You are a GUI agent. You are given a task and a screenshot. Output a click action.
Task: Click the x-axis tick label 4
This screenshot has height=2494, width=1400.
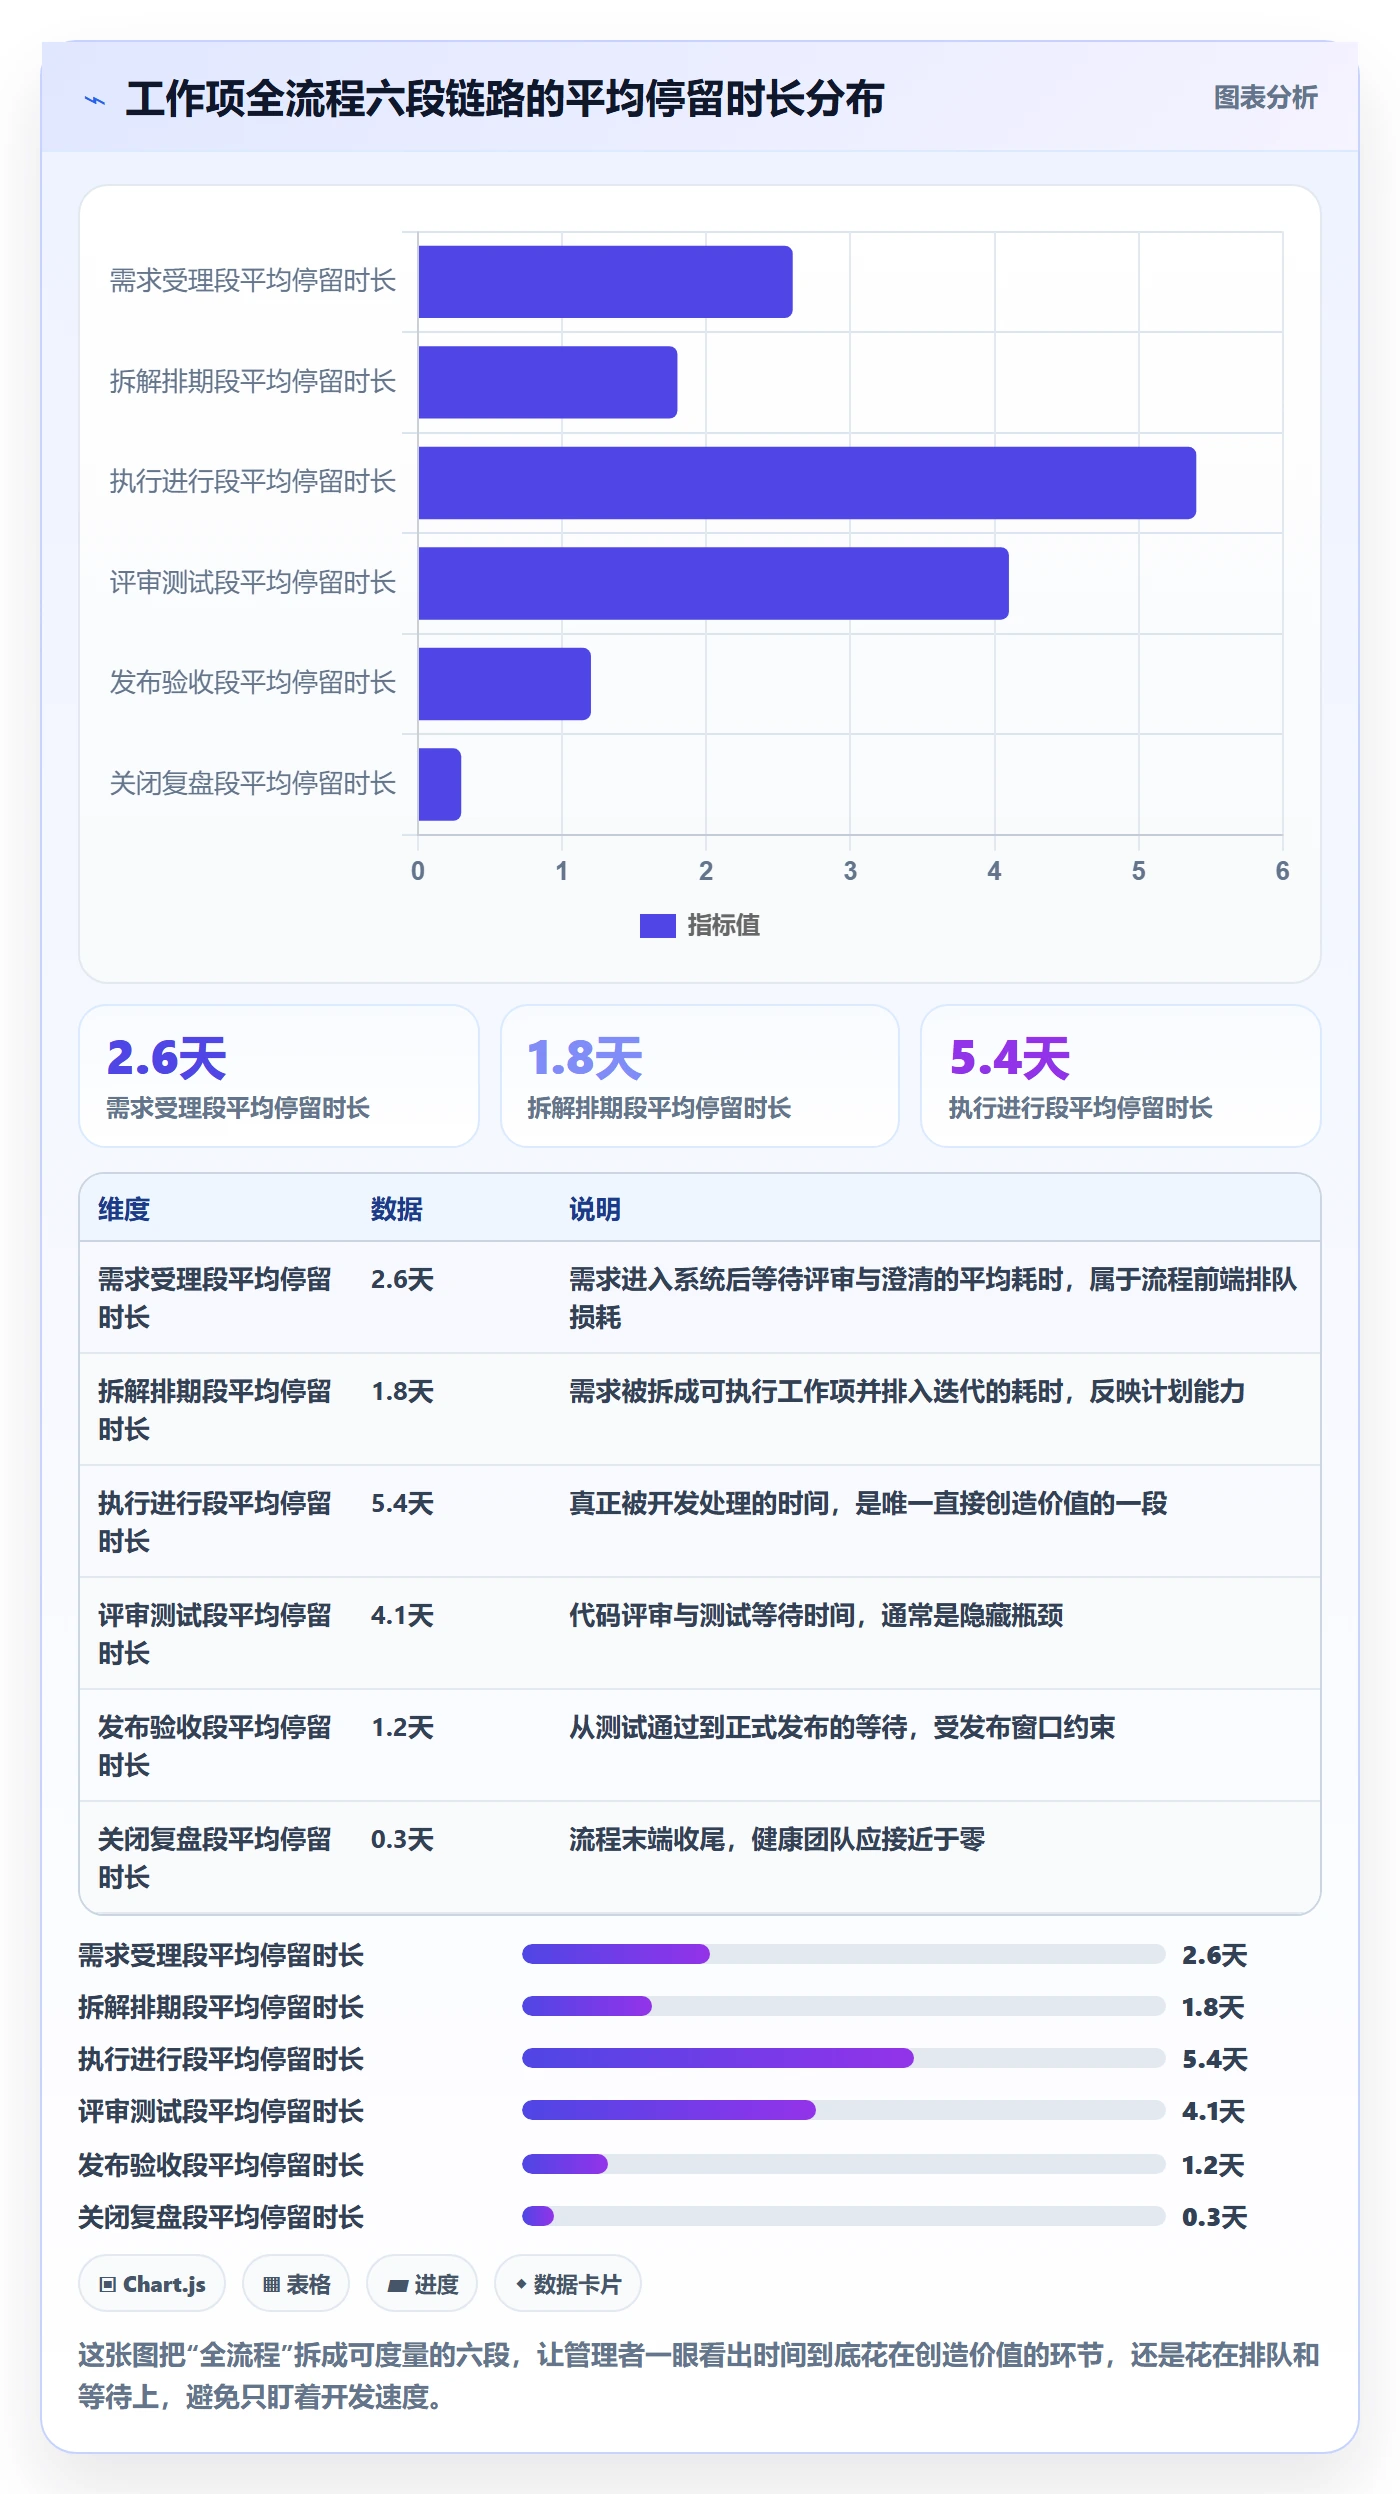[x=994, y=871]
